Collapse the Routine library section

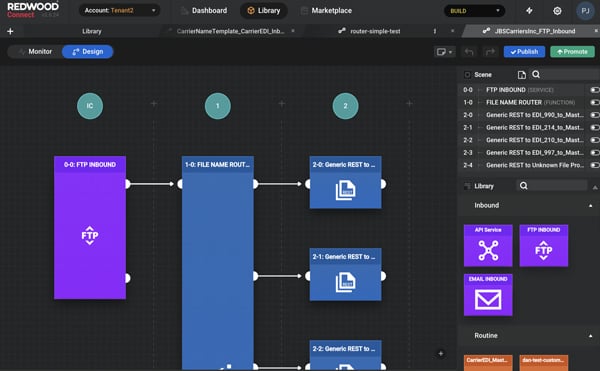point(590,335)
